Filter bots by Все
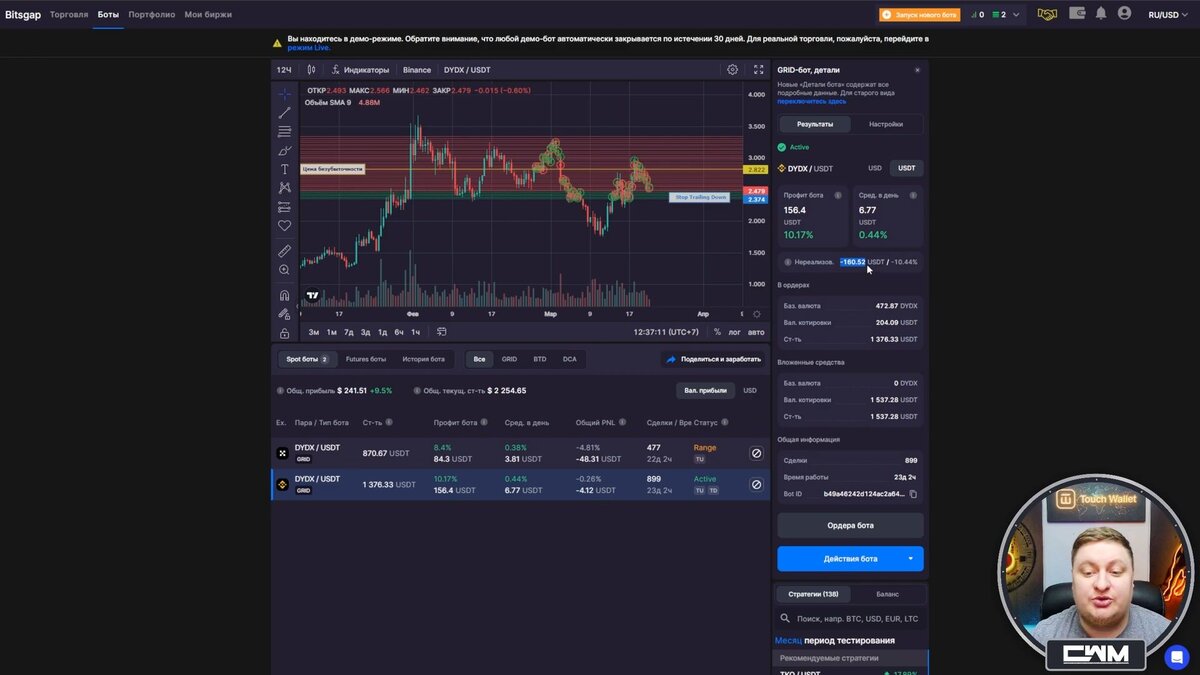The width and height of the screenshot is (1200, 675). pyautogui.click(x=480, y=359)
